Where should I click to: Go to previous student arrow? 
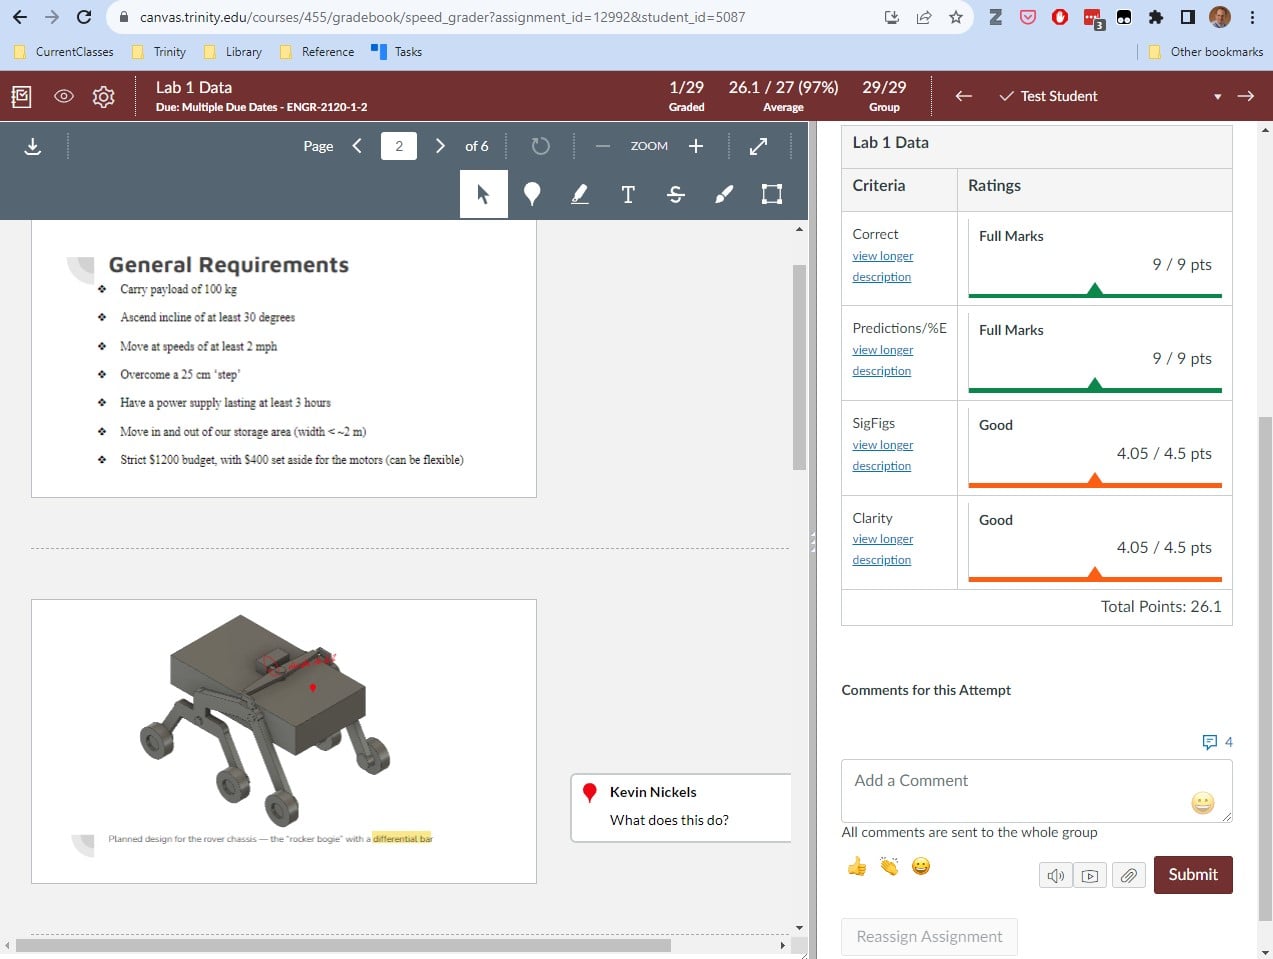tap(964, 96)
